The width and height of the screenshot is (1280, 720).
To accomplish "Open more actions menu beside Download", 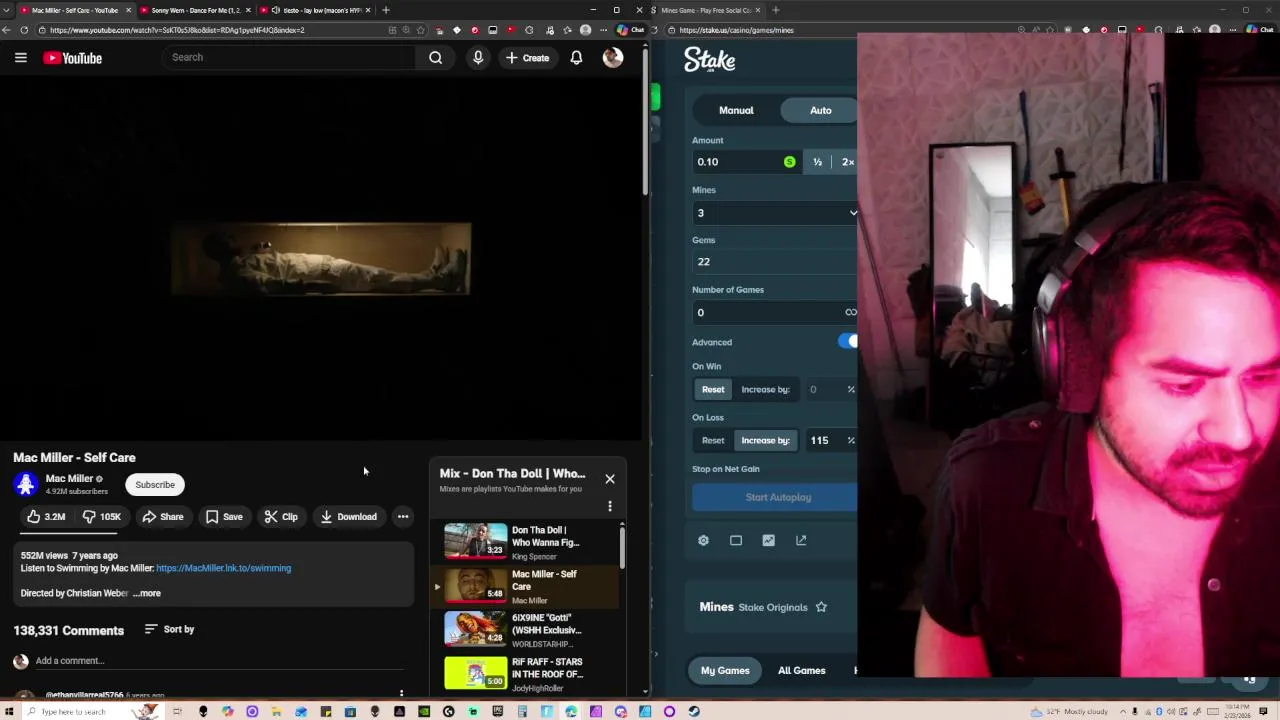I will (x=403, y=517).
